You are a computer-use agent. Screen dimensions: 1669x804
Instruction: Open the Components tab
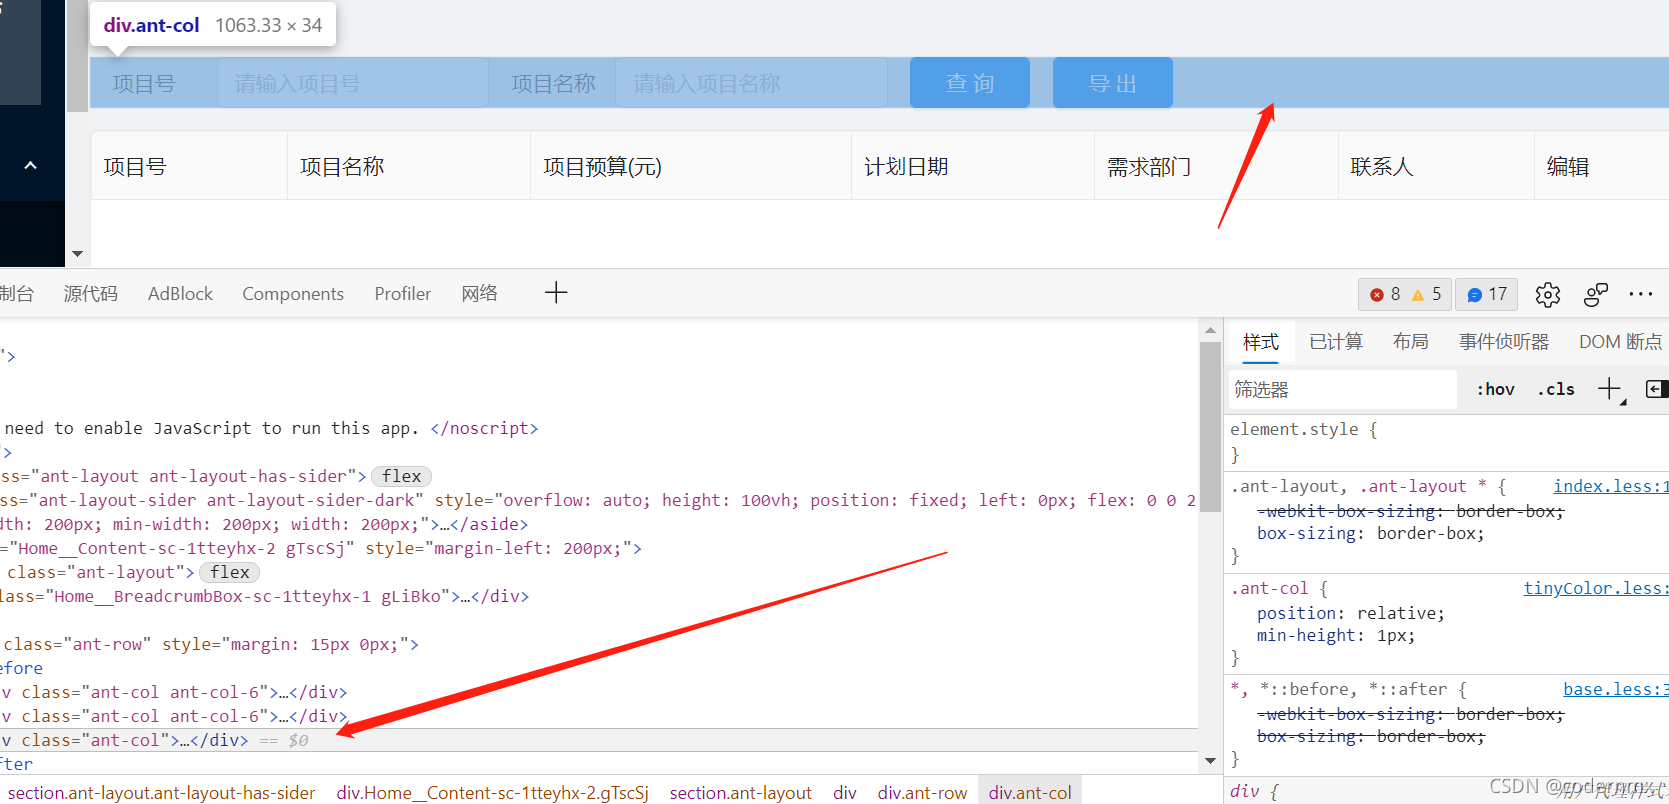tap(293, 293)
